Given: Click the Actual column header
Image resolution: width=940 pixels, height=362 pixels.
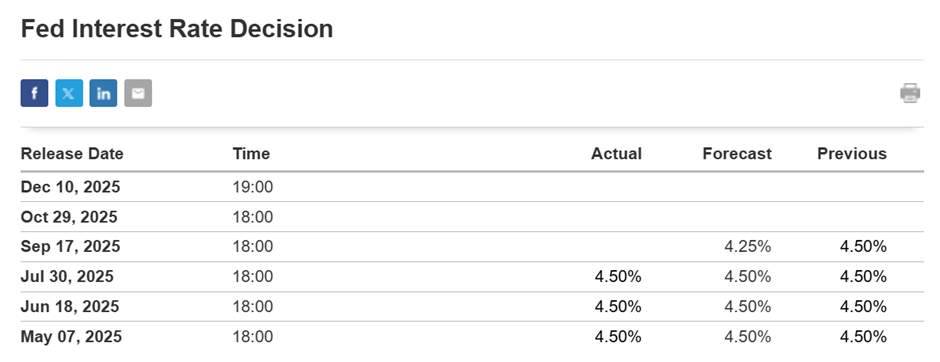Looking at the screenshot, I should coord(616,153).
